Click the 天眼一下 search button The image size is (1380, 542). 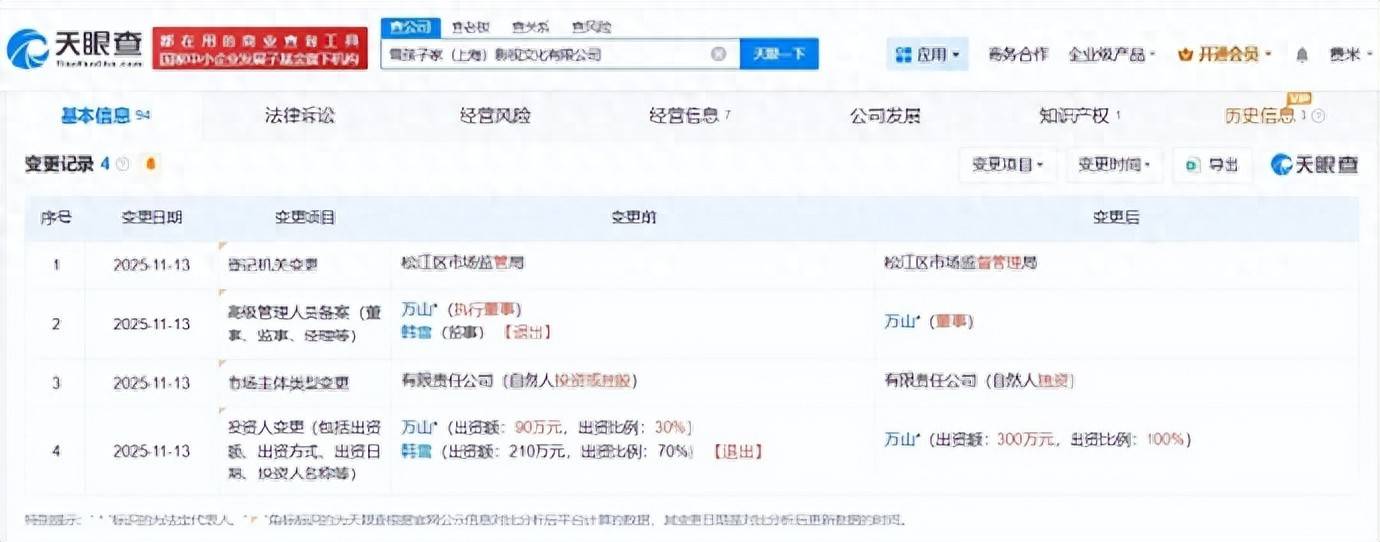coord(779,54)
